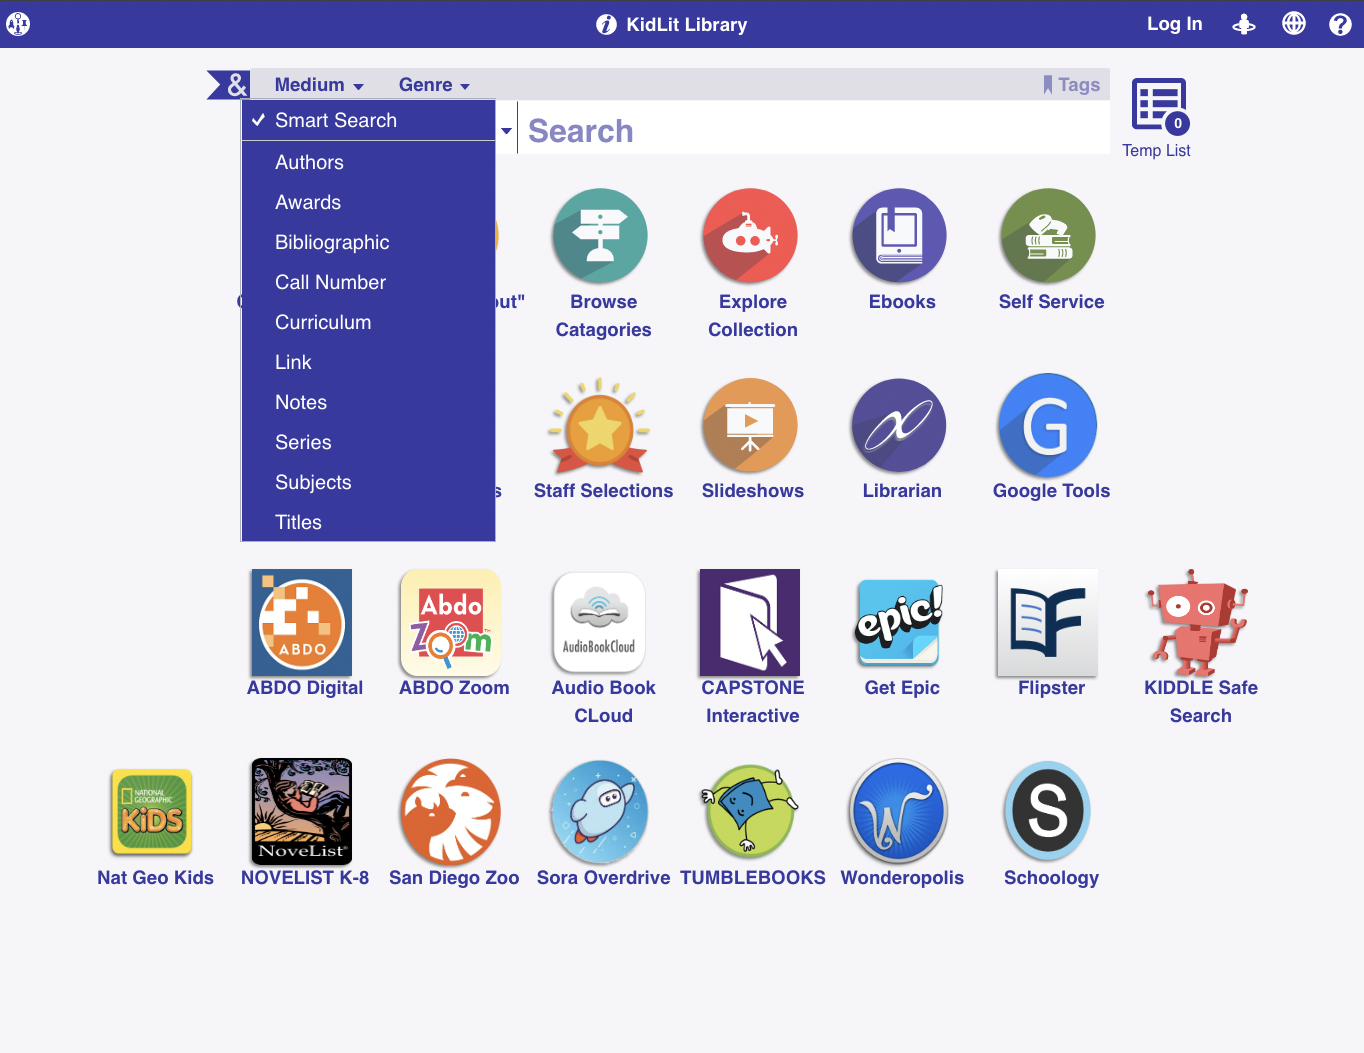Open the AudioBookCloud icon

(599, 623)
